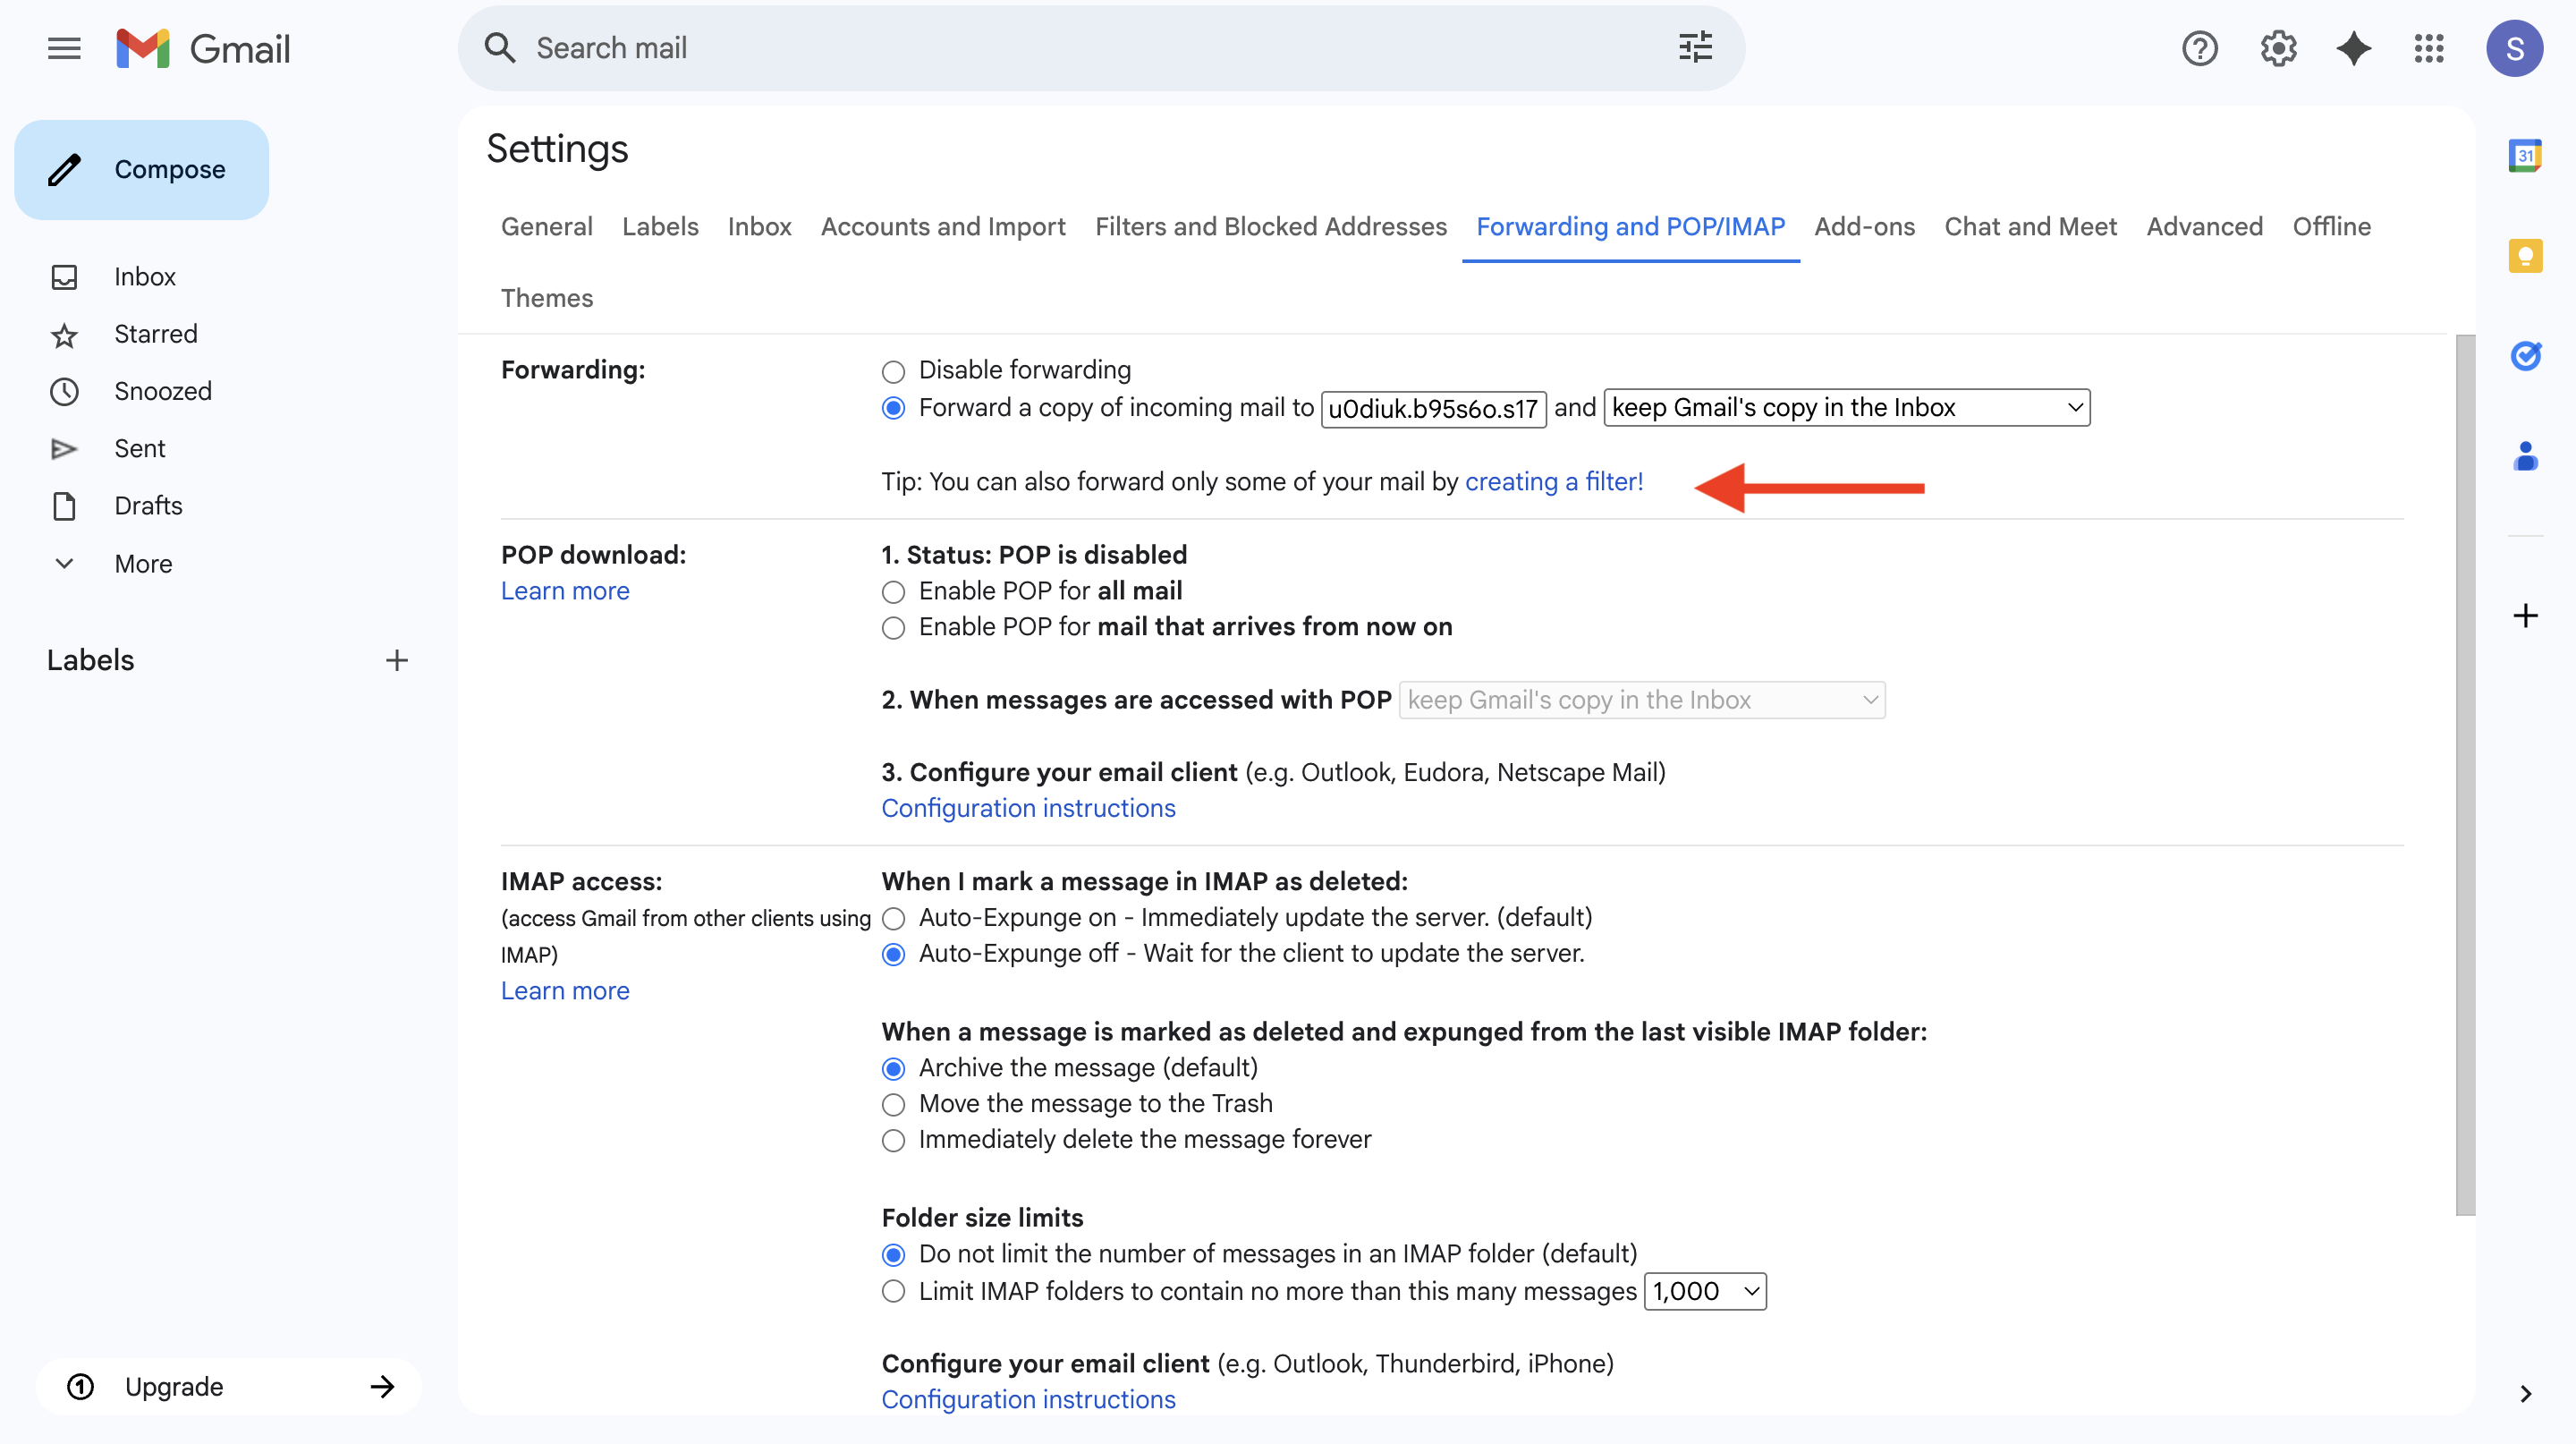
Task: Create new label with plus icon
Action: [397, 660]
